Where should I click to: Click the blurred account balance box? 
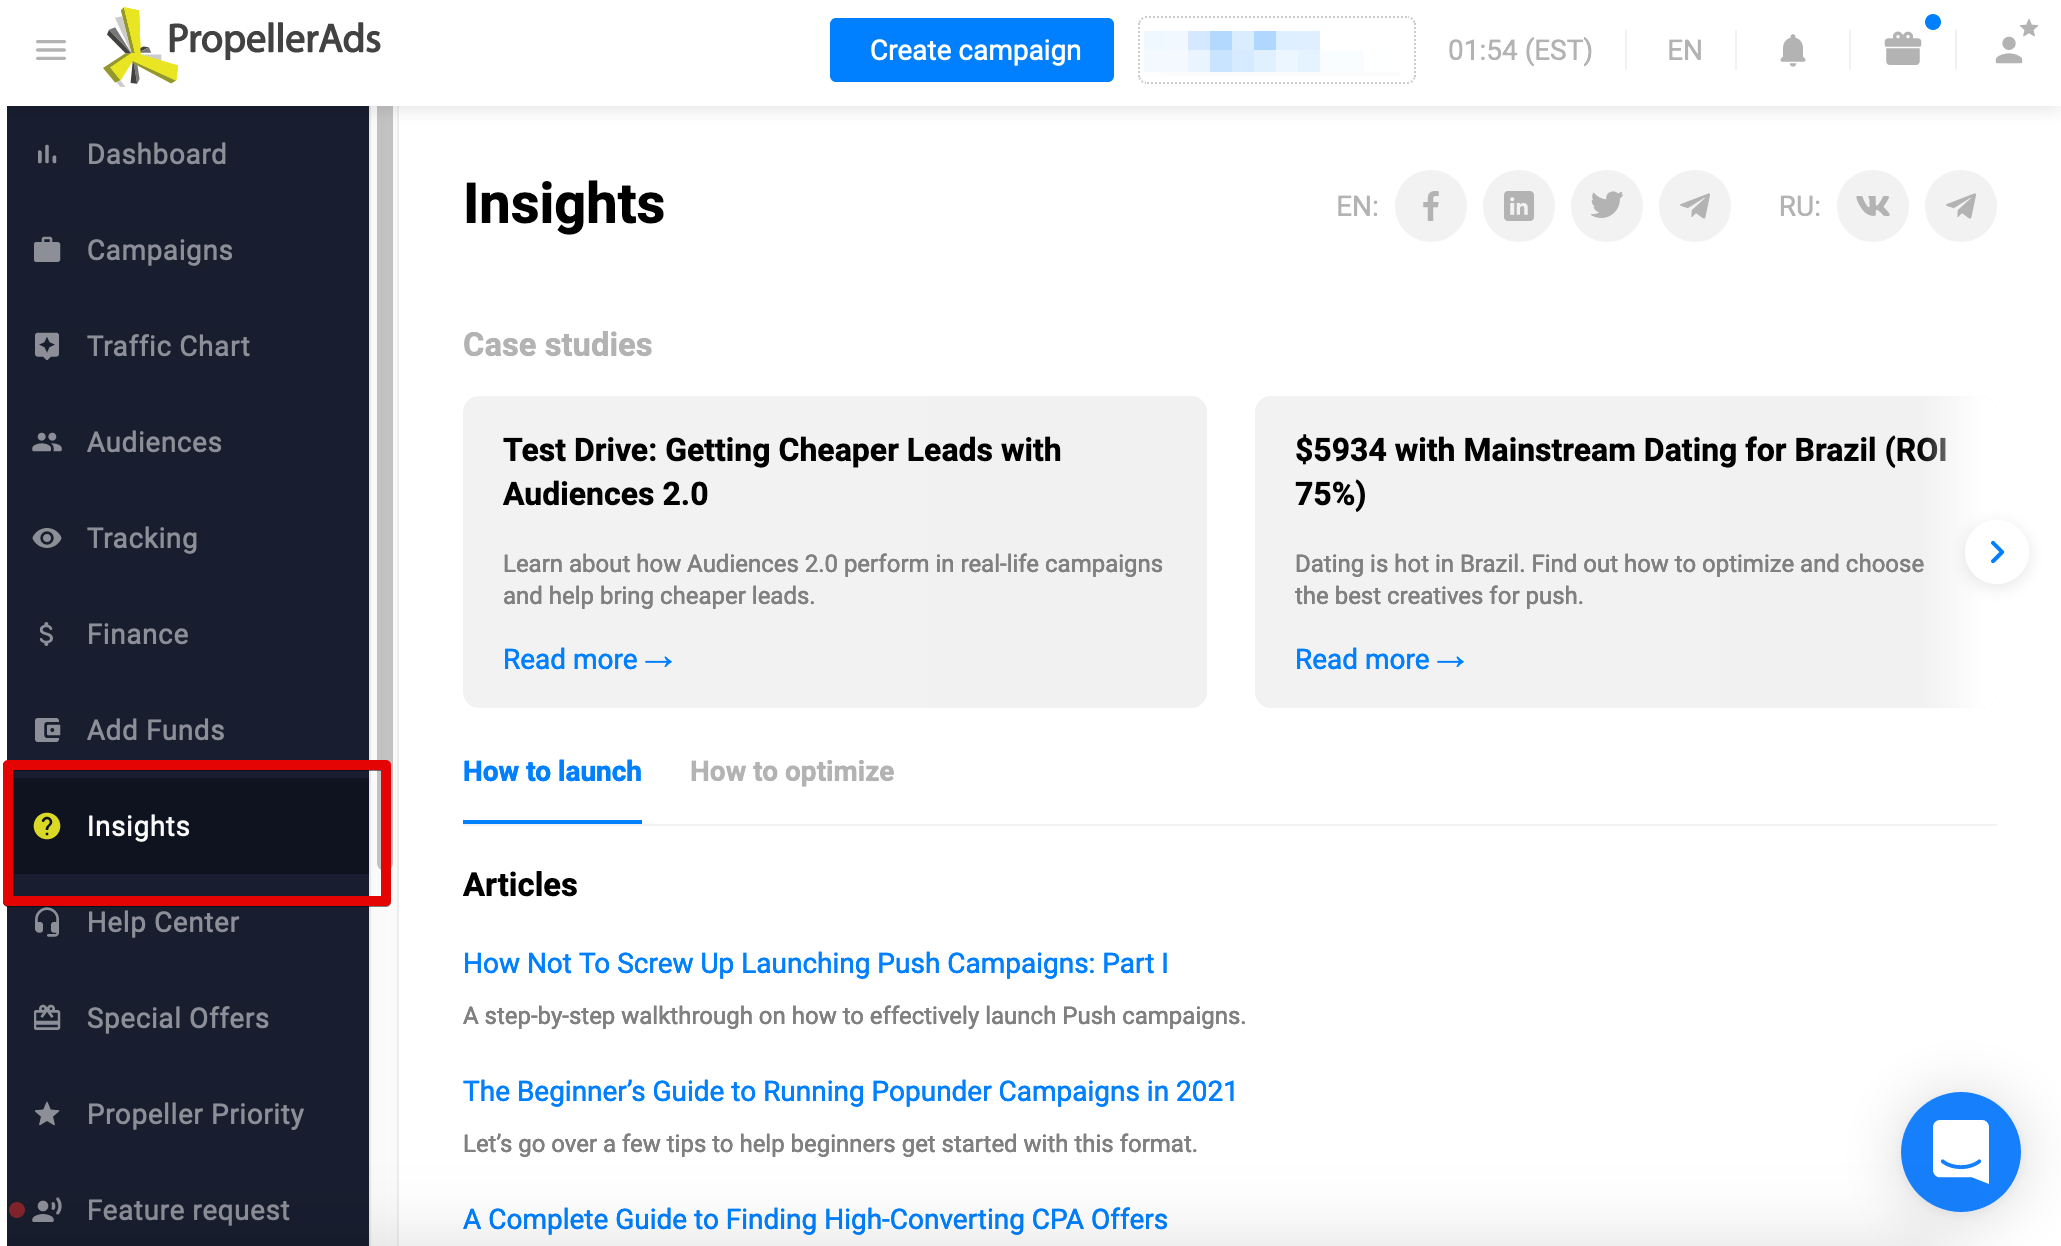point(1276,50)
